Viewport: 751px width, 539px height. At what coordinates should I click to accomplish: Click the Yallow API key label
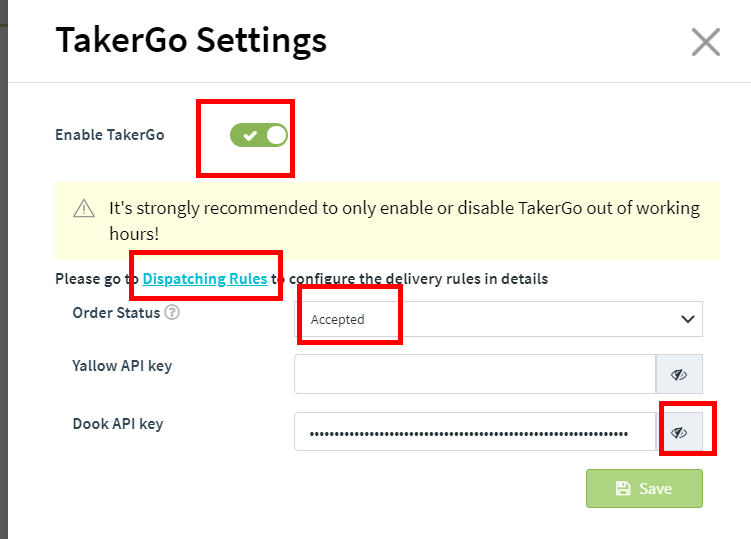pyautogui.click(x=122, y=366)
